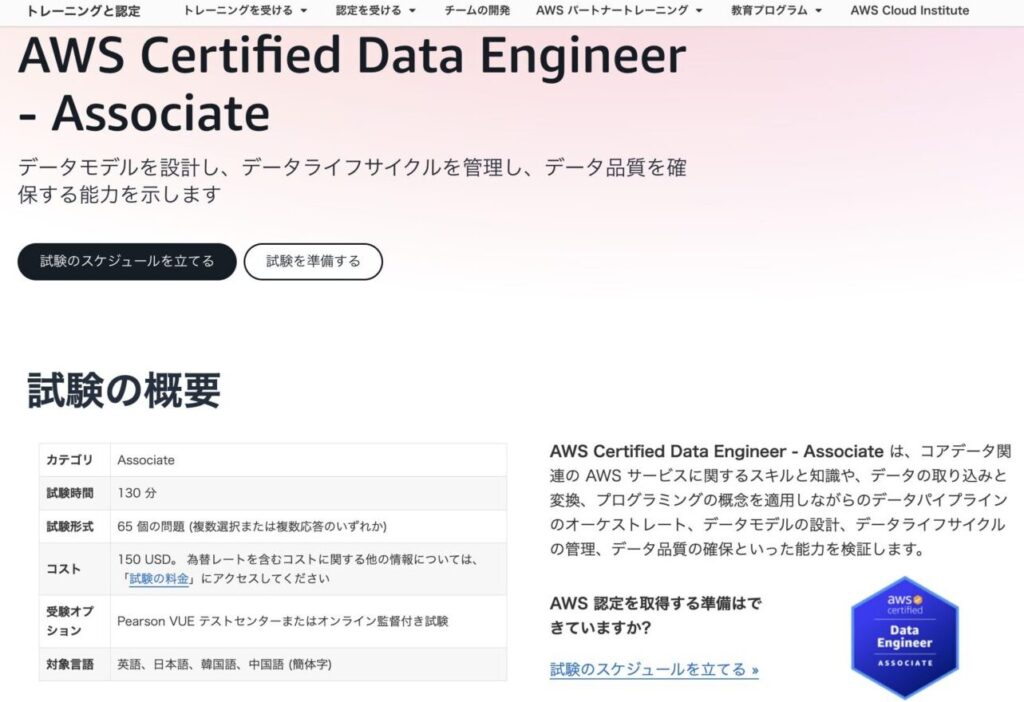Open the トレーニングと認定 home link
The width and height of the screenshot is (1024, 702).
(83, 10)
